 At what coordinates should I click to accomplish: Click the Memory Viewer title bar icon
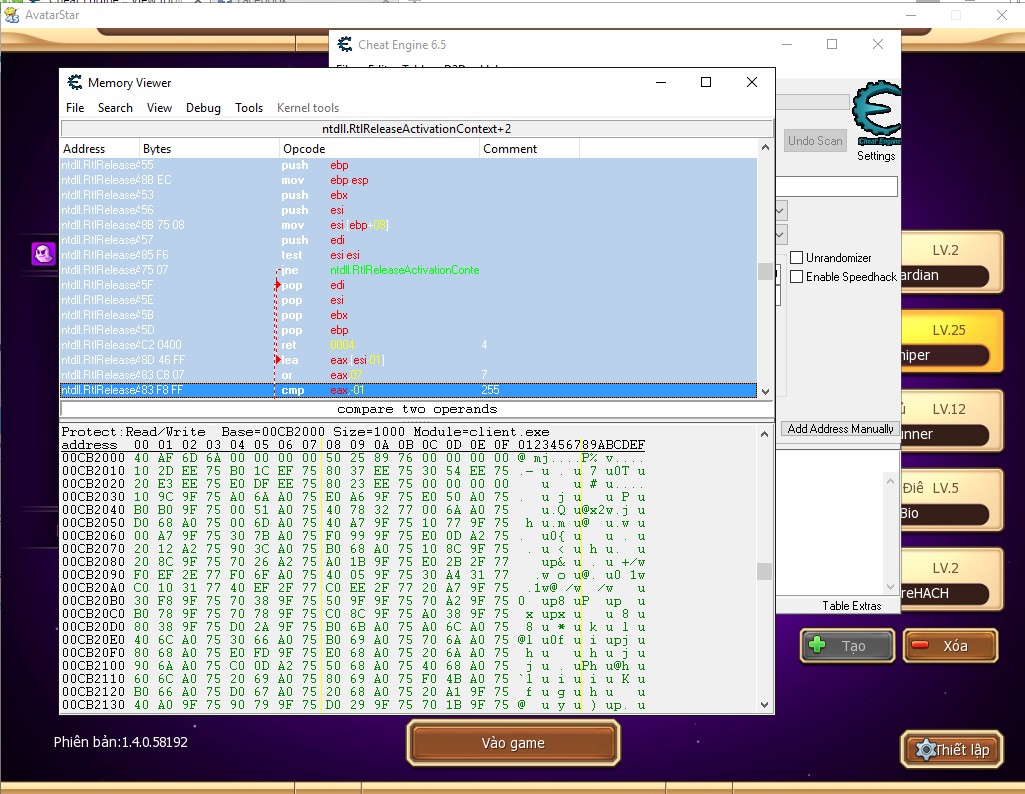click(x=74, y=83)
